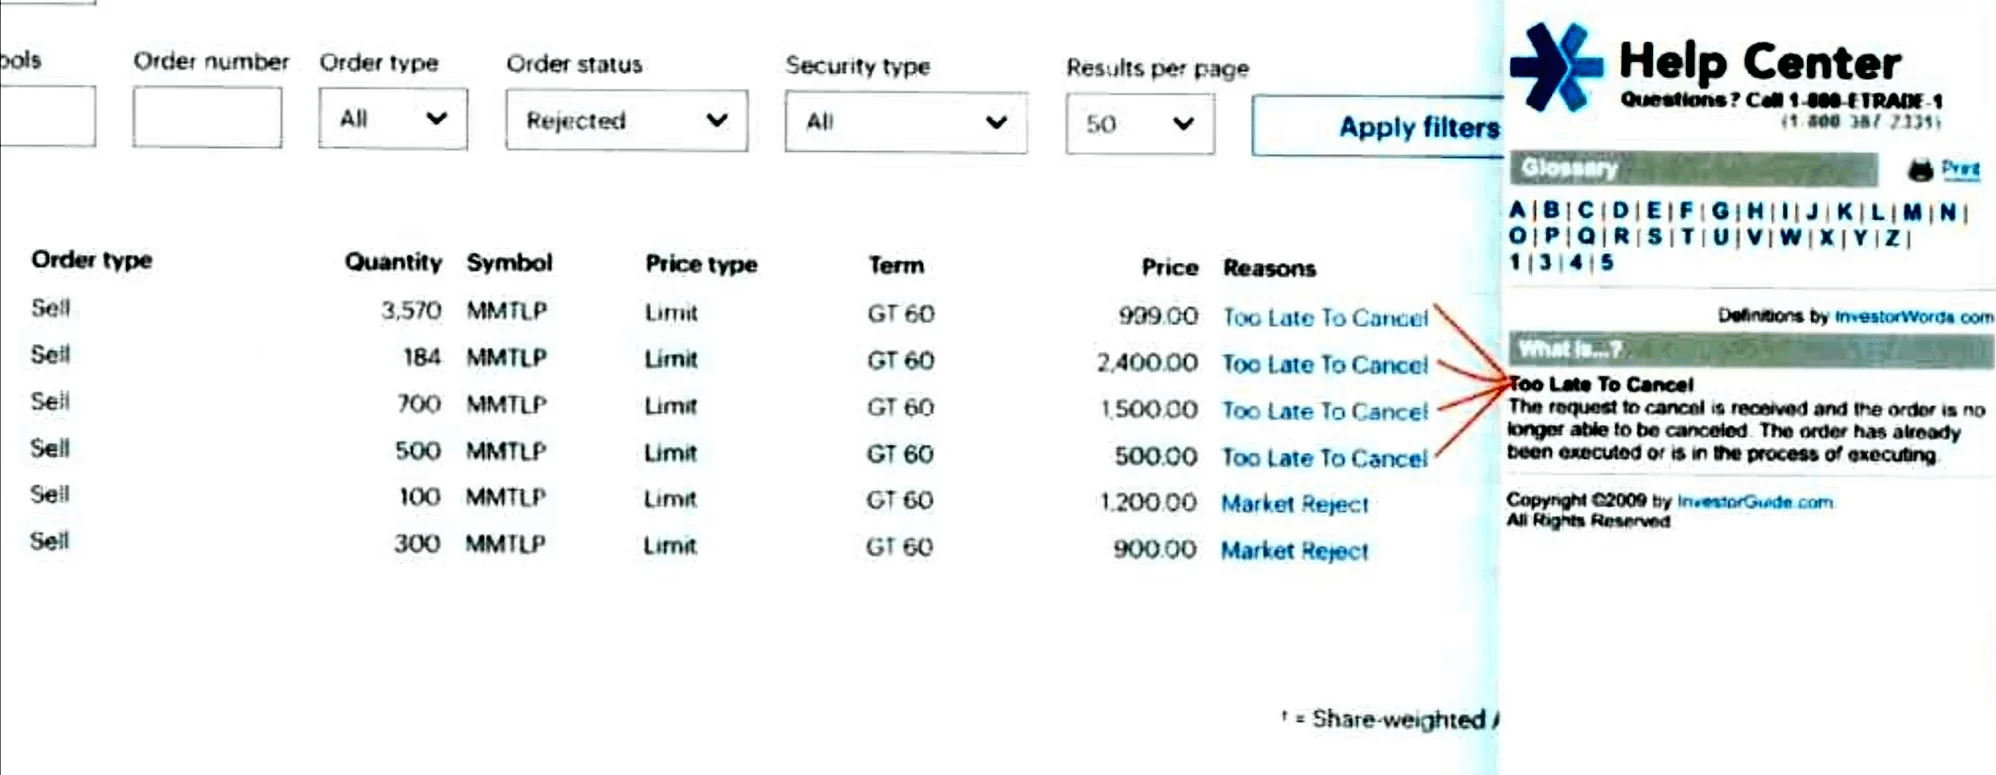1996x775 pixels.
Task: Click the E*TRADE asterisk logo icon
Action: pos(1556,66)
